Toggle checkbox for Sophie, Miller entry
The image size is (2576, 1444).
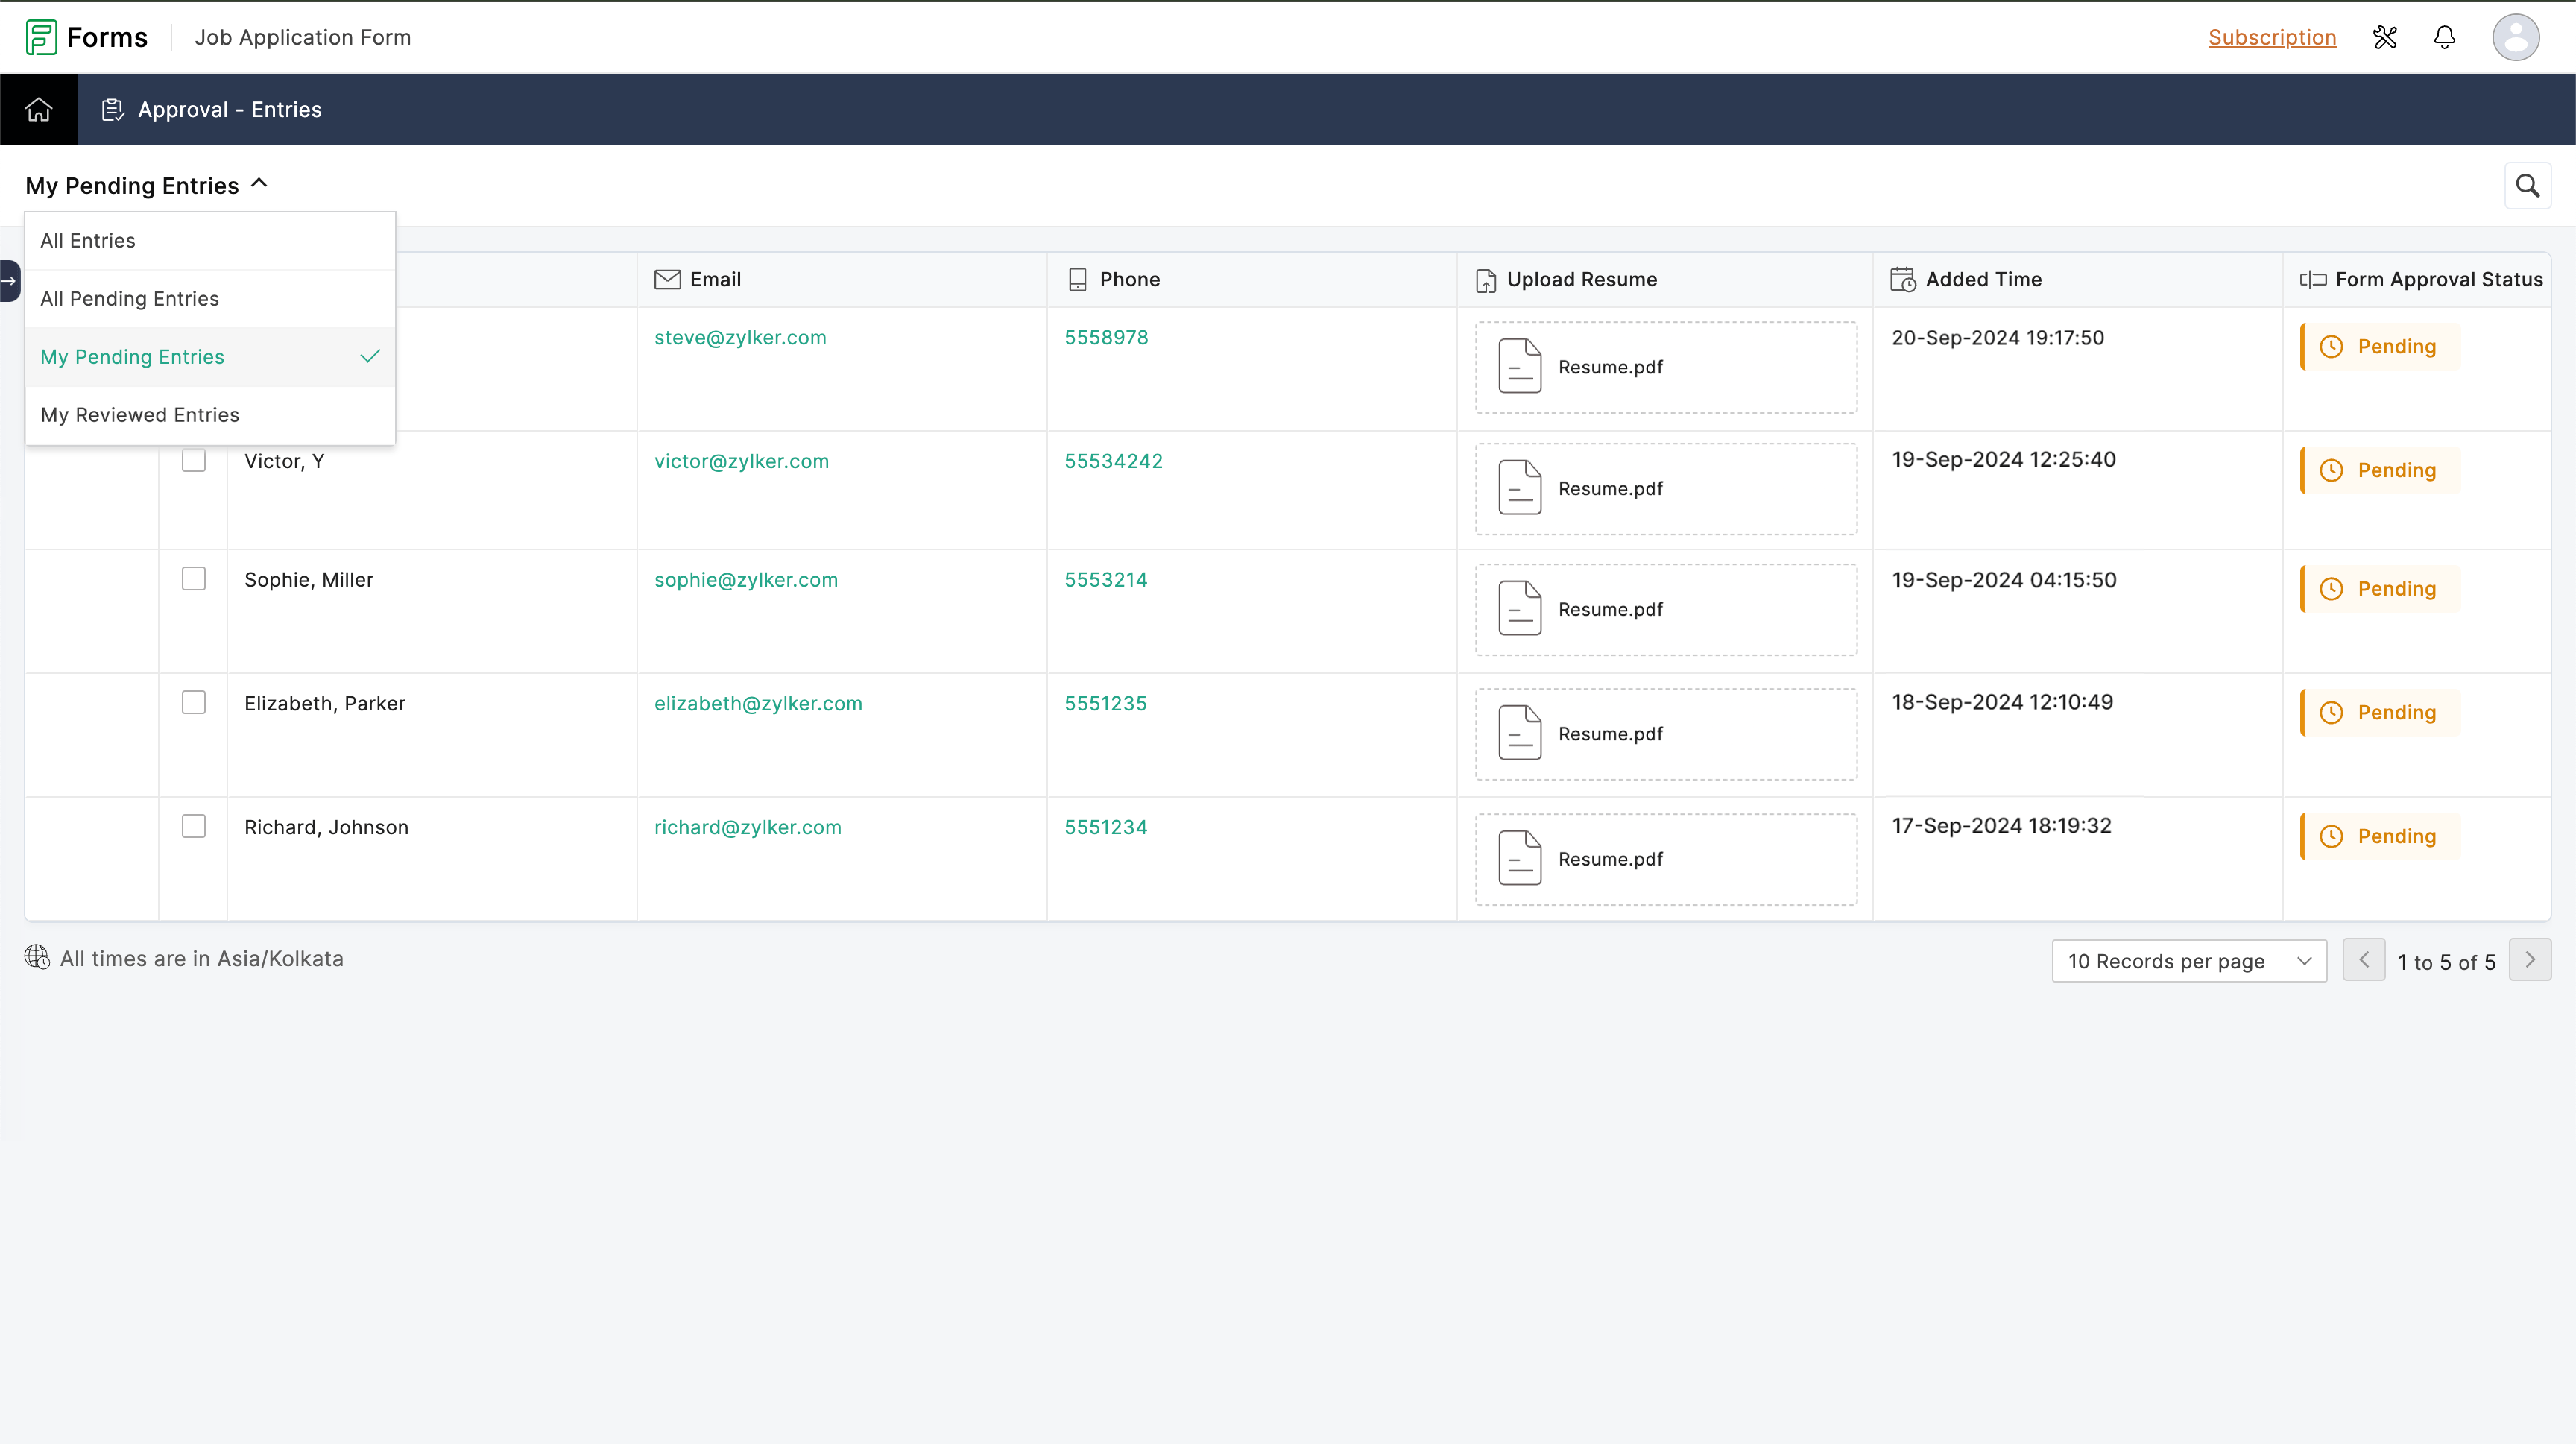click(x=195, y=578)
